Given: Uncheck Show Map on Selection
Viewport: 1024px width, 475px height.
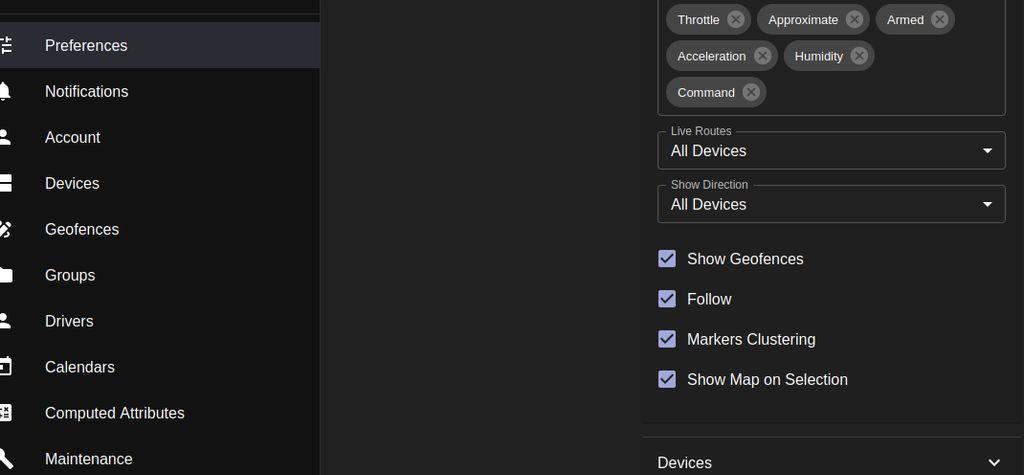Looking at the screenshot, I should (667, 379).
